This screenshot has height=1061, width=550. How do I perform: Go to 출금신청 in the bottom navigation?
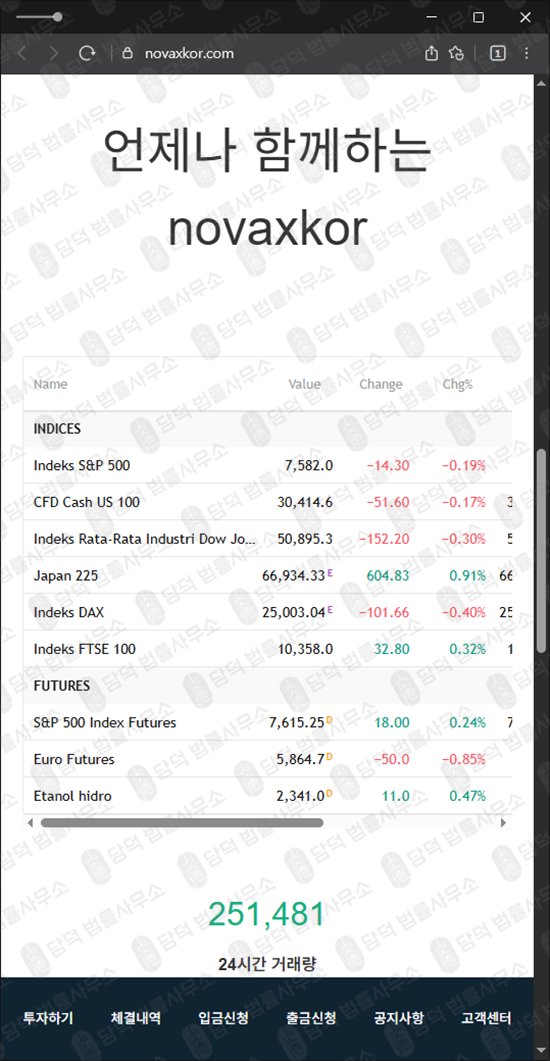[311, 1017]
